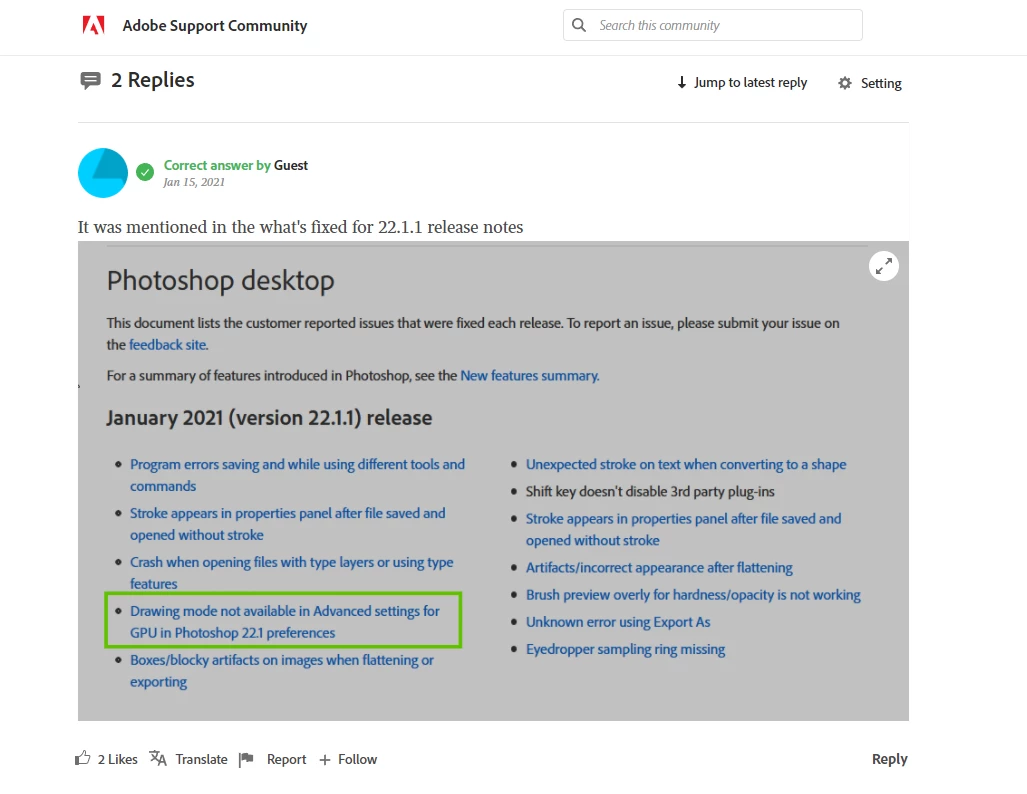Click the Jan 15, 2021 post date
The image size is (1027, 794).
pos(194,182)
